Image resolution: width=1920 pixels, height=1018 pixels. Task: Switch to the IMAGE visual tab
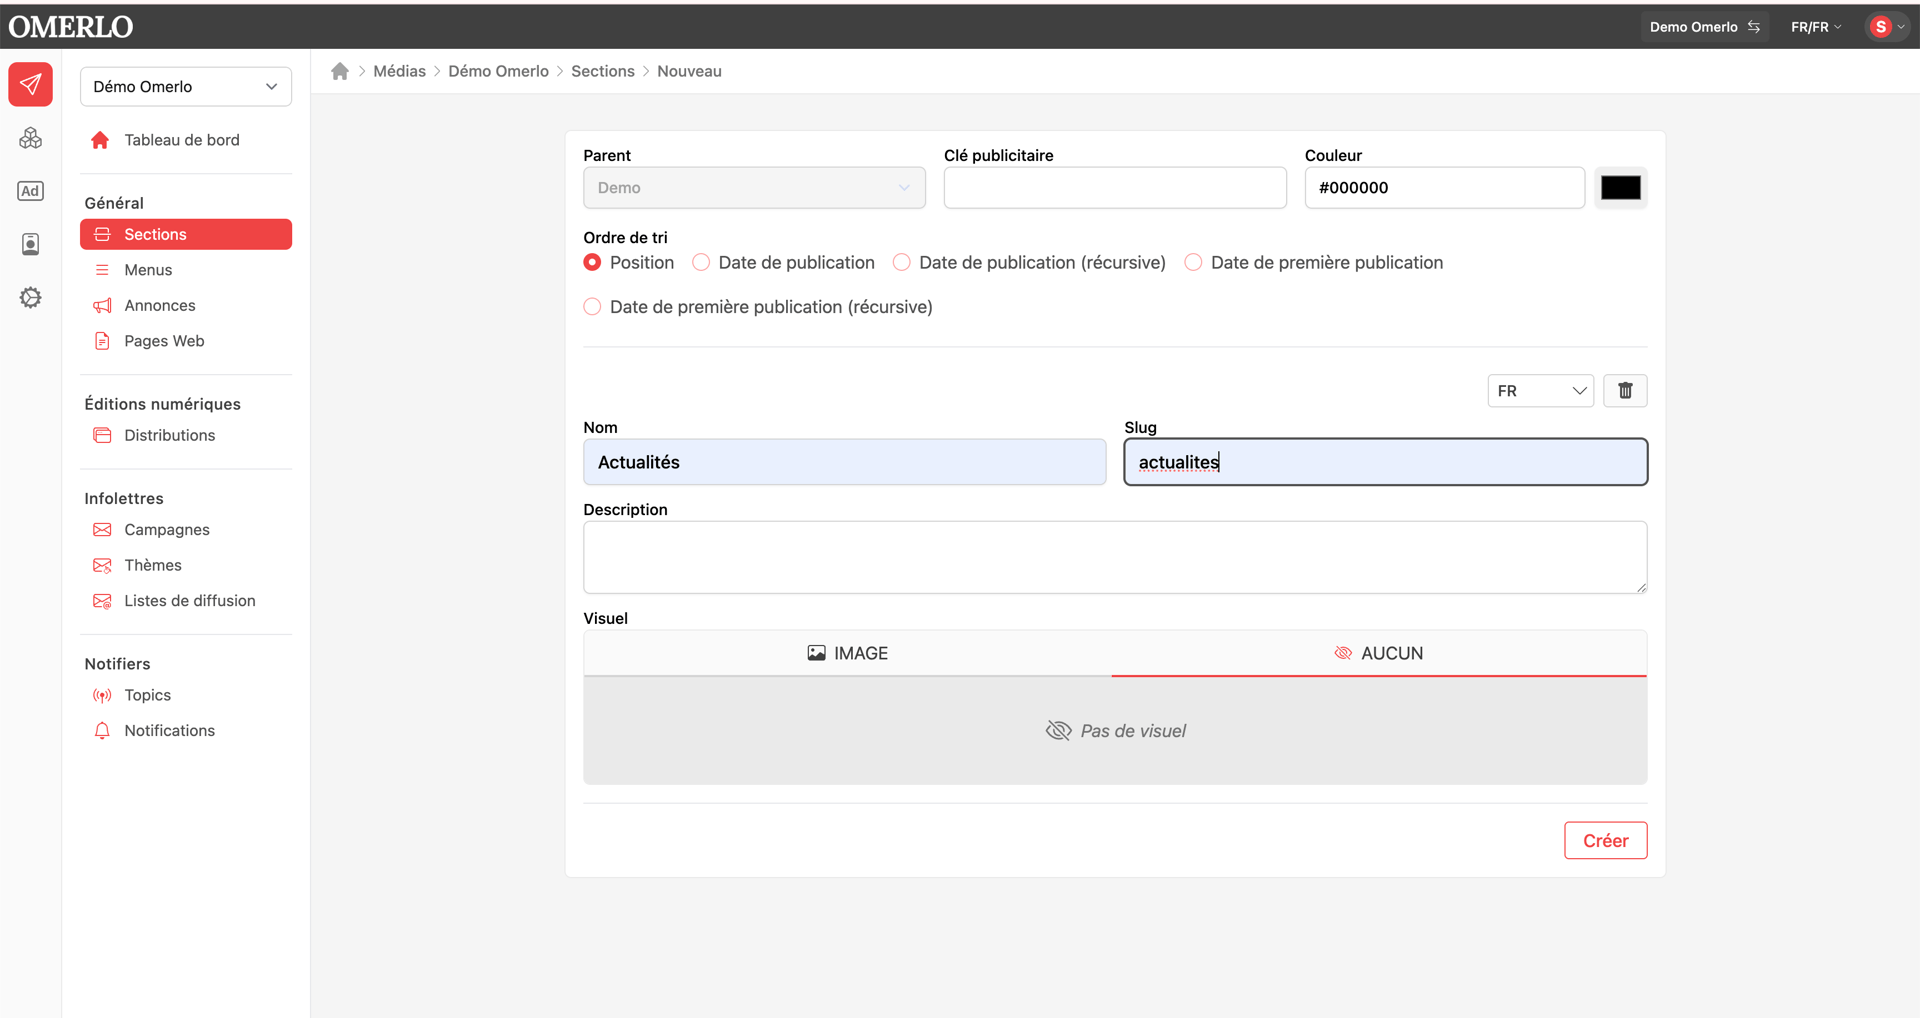click(848, 653)
